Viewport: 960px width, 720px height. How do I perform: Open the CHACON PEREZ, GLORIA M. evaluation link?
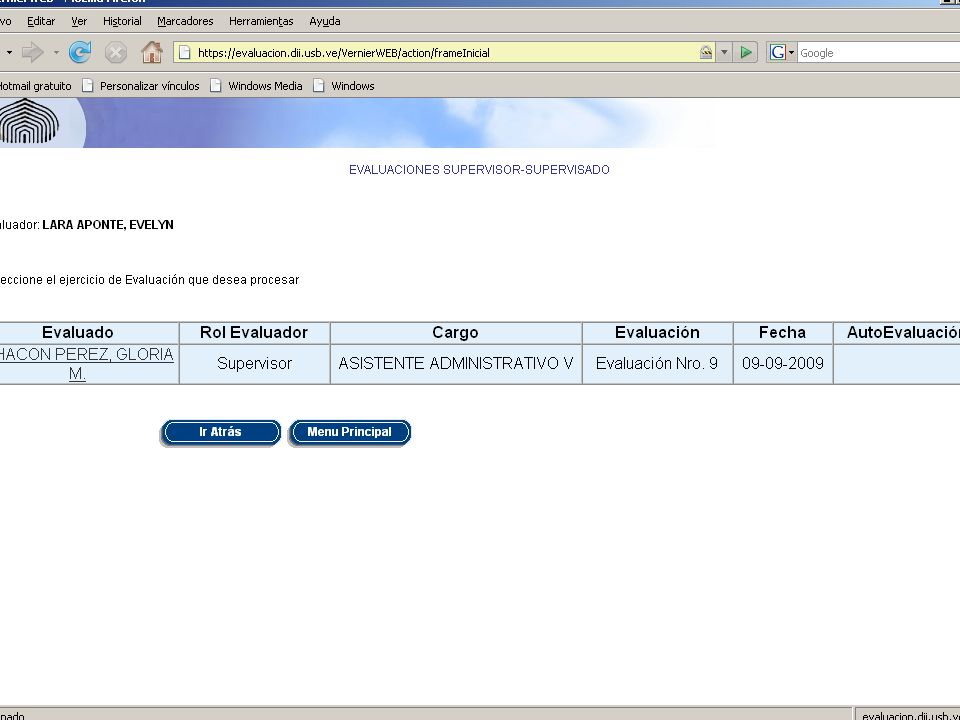pyautogui.click(x=86, y=364)
